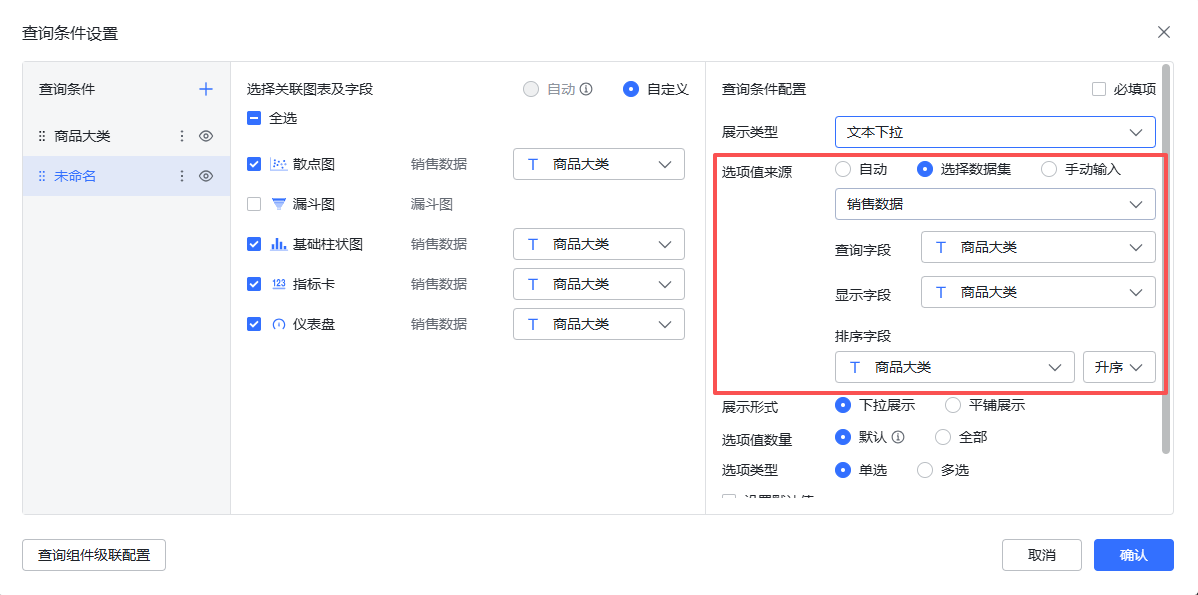Open 散点图 field dropdown
Image resolution: width=1198 pixels, height=595 pixels.
(599, 163)
